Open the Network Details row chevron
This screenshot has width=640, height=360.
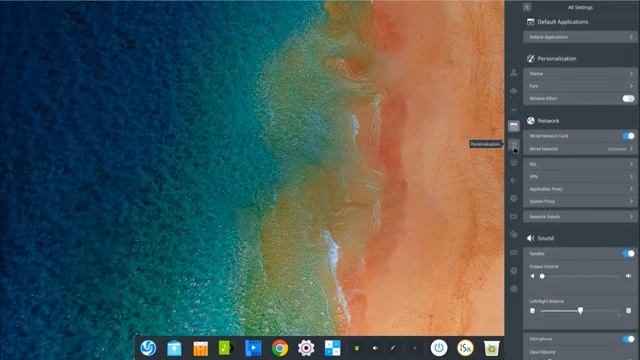pos(631,217)
